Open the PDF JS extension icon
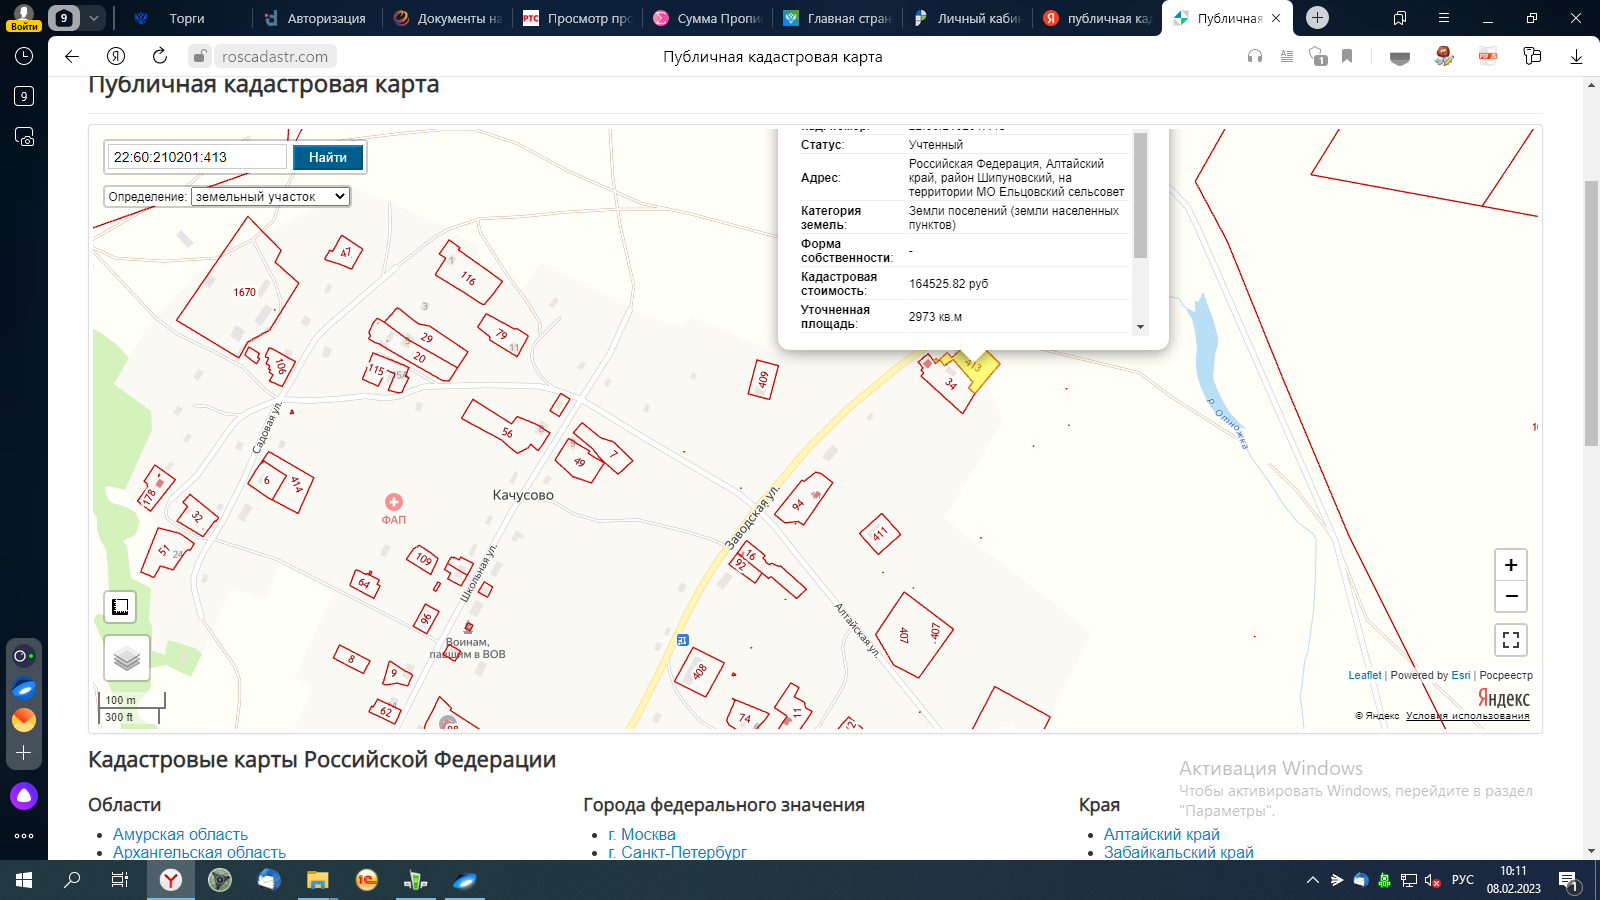 click(1488, 57)
